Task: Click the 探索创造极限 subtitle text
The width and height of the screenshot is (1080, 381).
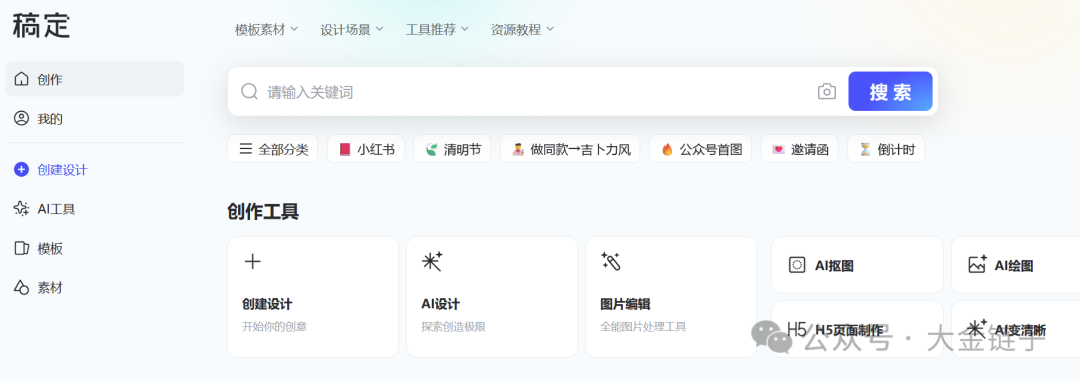Action: (x=453, y=327)
